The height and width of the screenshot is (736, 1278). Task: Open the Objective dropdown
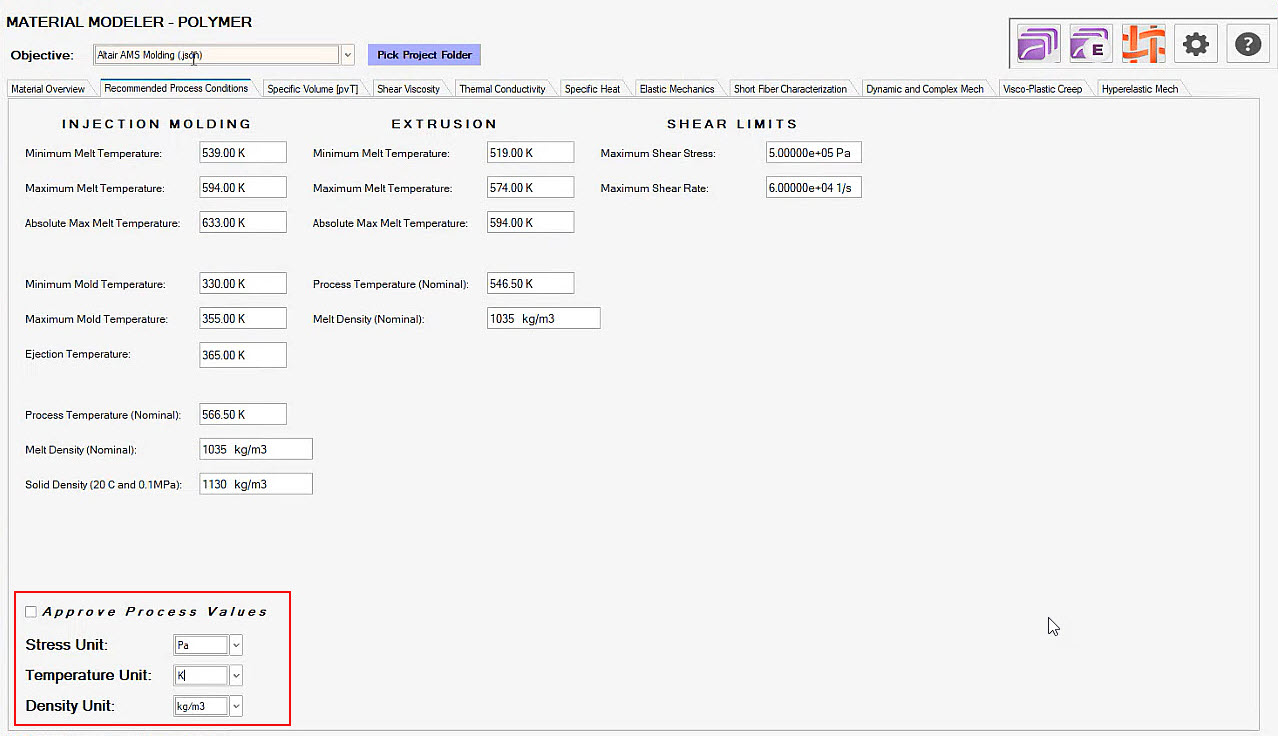[347, 54]
